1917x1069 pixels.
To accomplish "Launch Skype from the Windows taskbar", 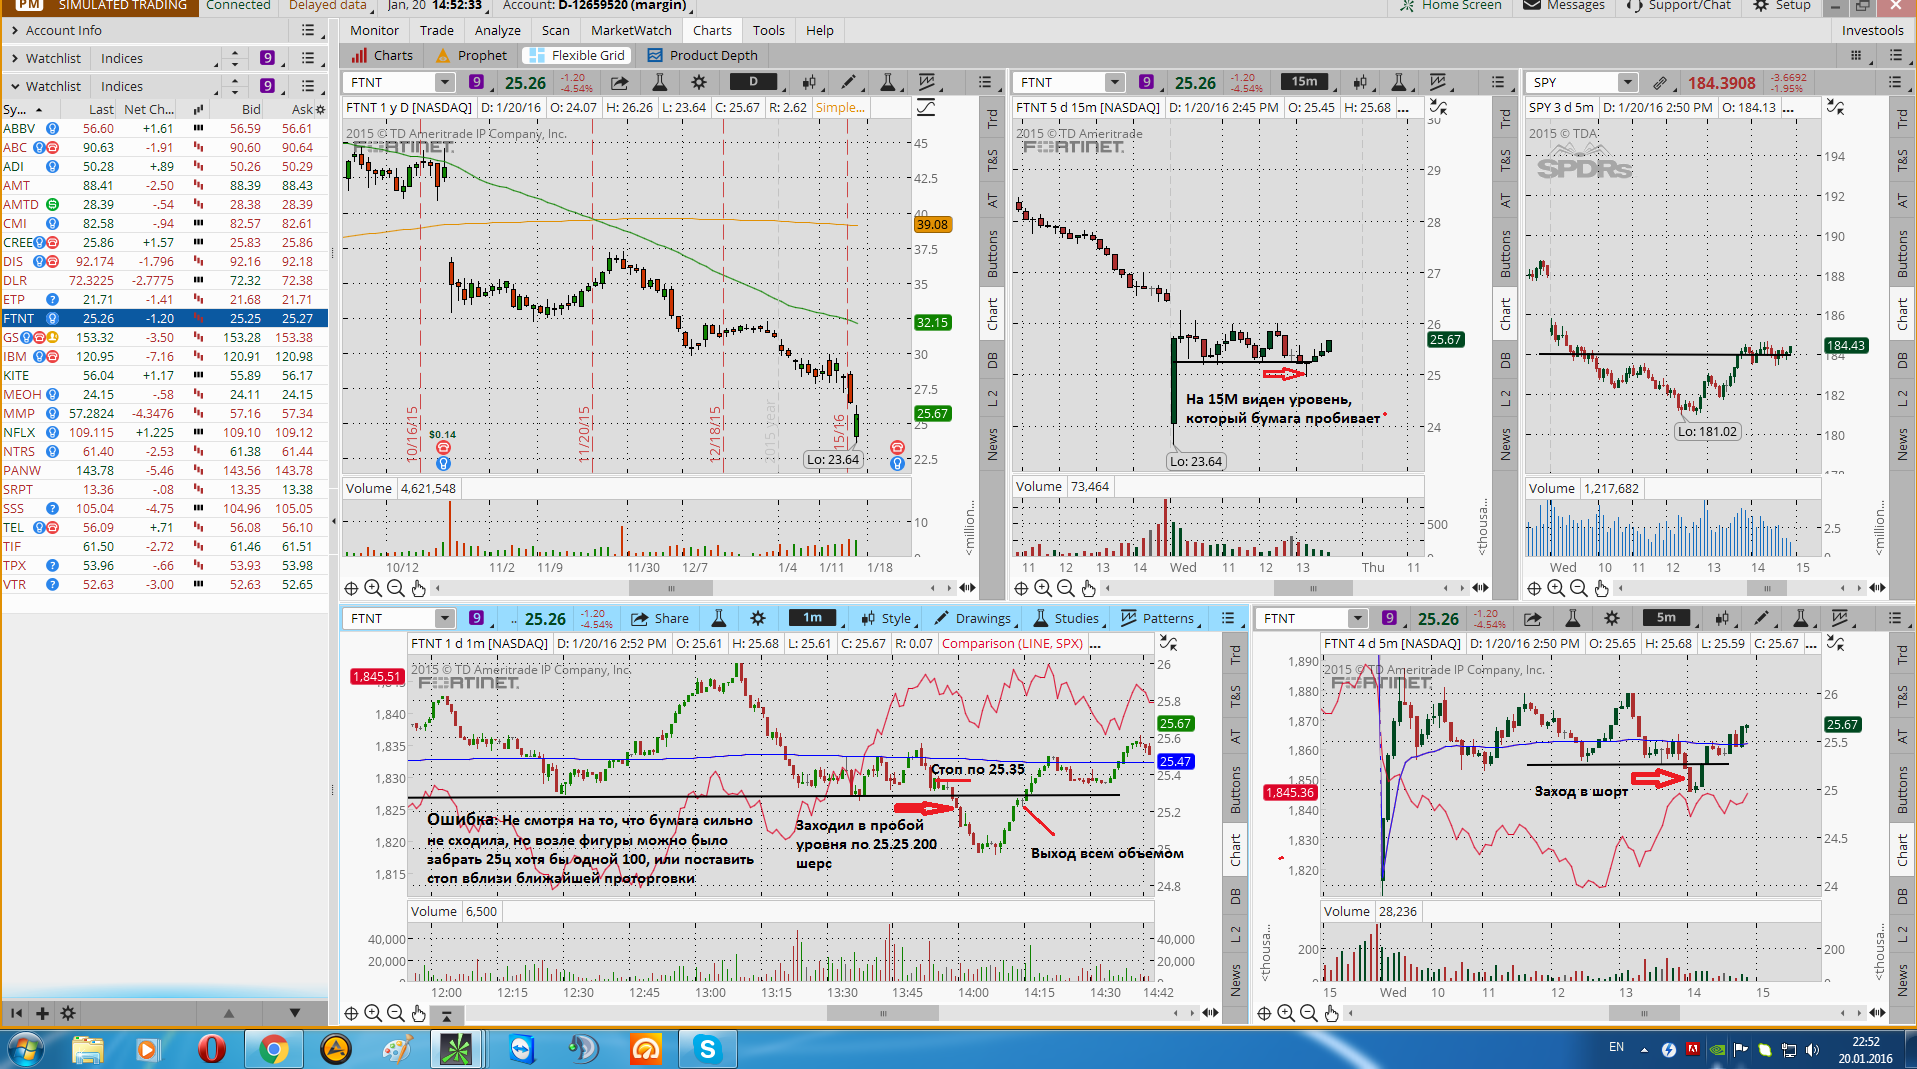I will pos(707,1049).
